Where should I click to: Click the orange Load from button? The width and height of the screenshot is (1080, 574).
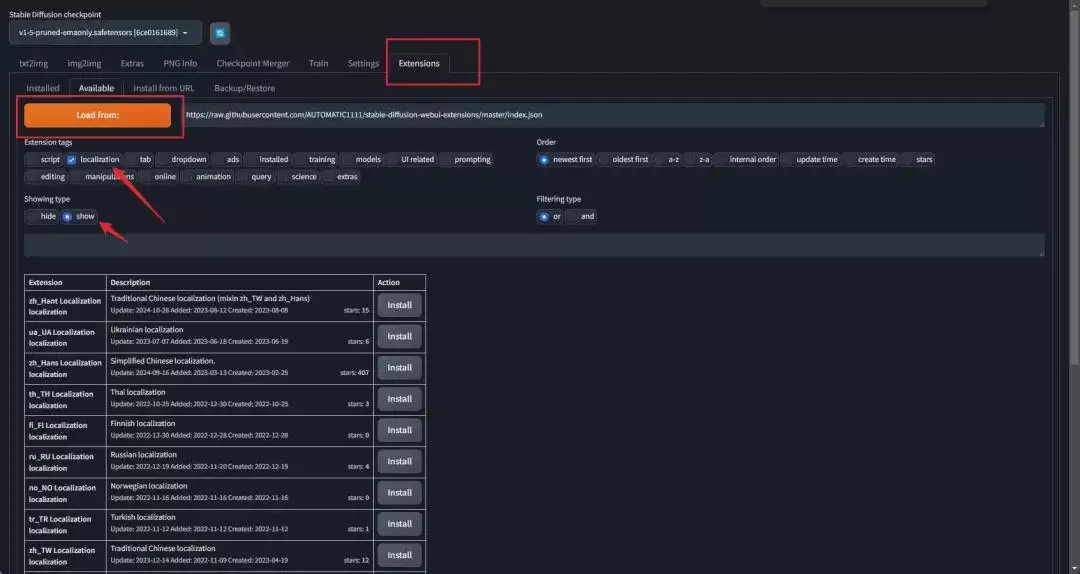point(98,115)
